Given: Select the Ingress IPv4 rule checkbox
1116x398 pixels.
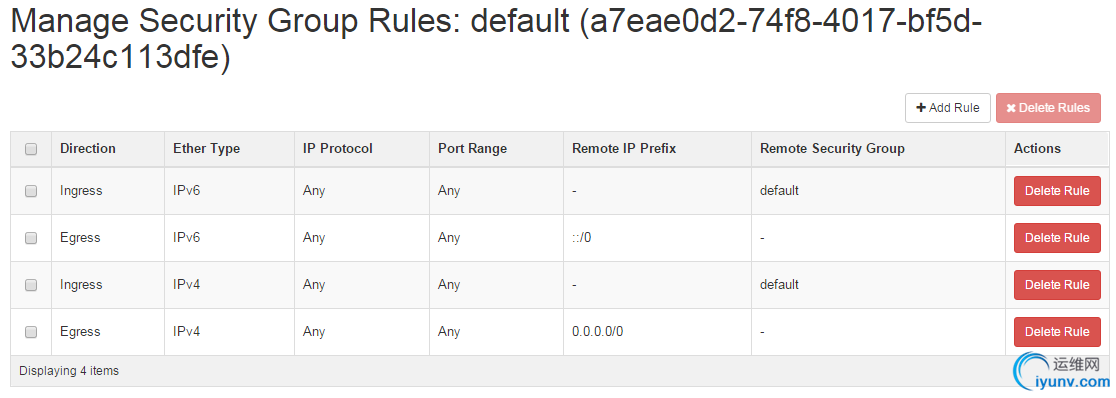Looking at the screenshot, I should coord(31,285).
